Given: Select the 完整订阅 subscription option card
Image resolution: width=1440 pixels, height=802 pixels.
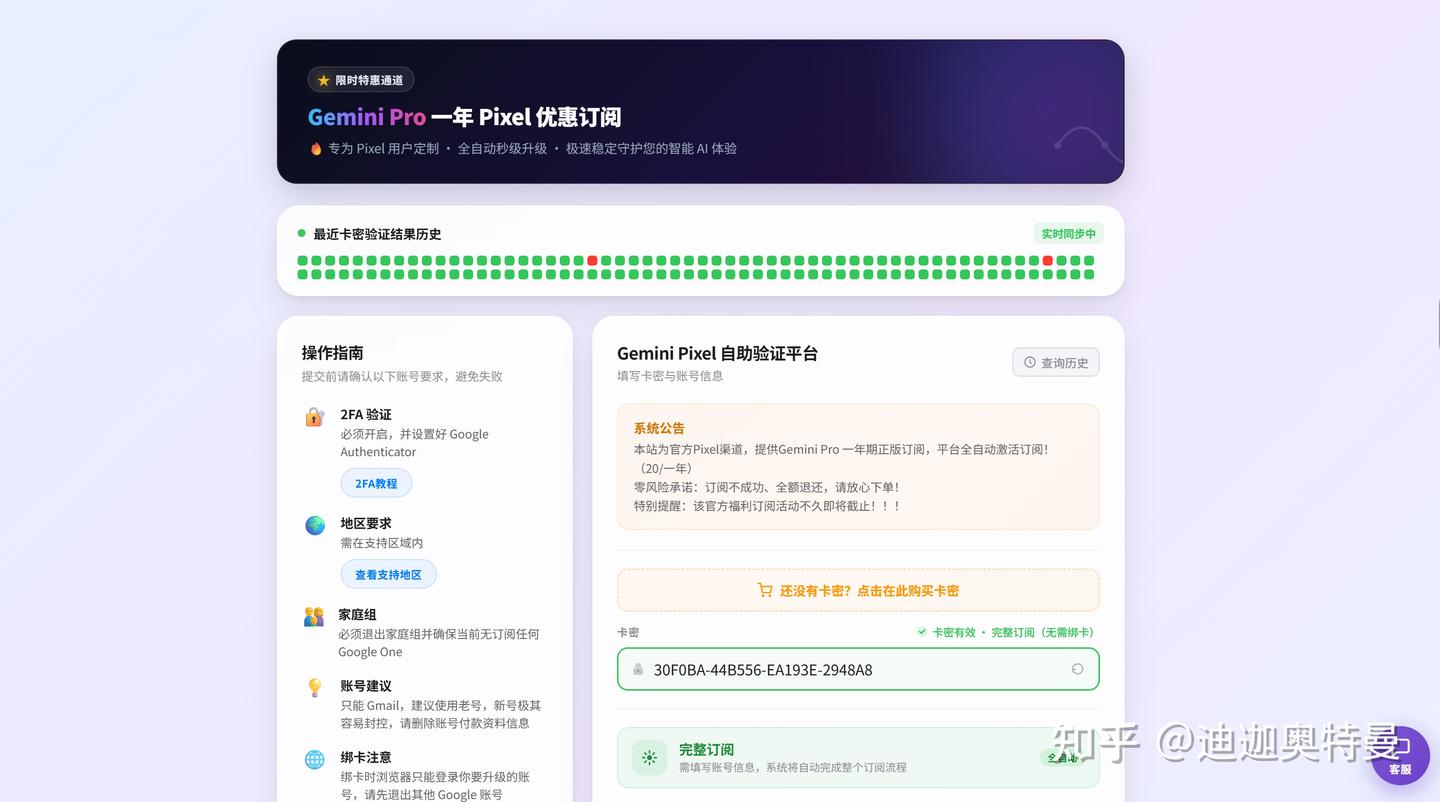Looking at the screenshot, I should 858,758.
